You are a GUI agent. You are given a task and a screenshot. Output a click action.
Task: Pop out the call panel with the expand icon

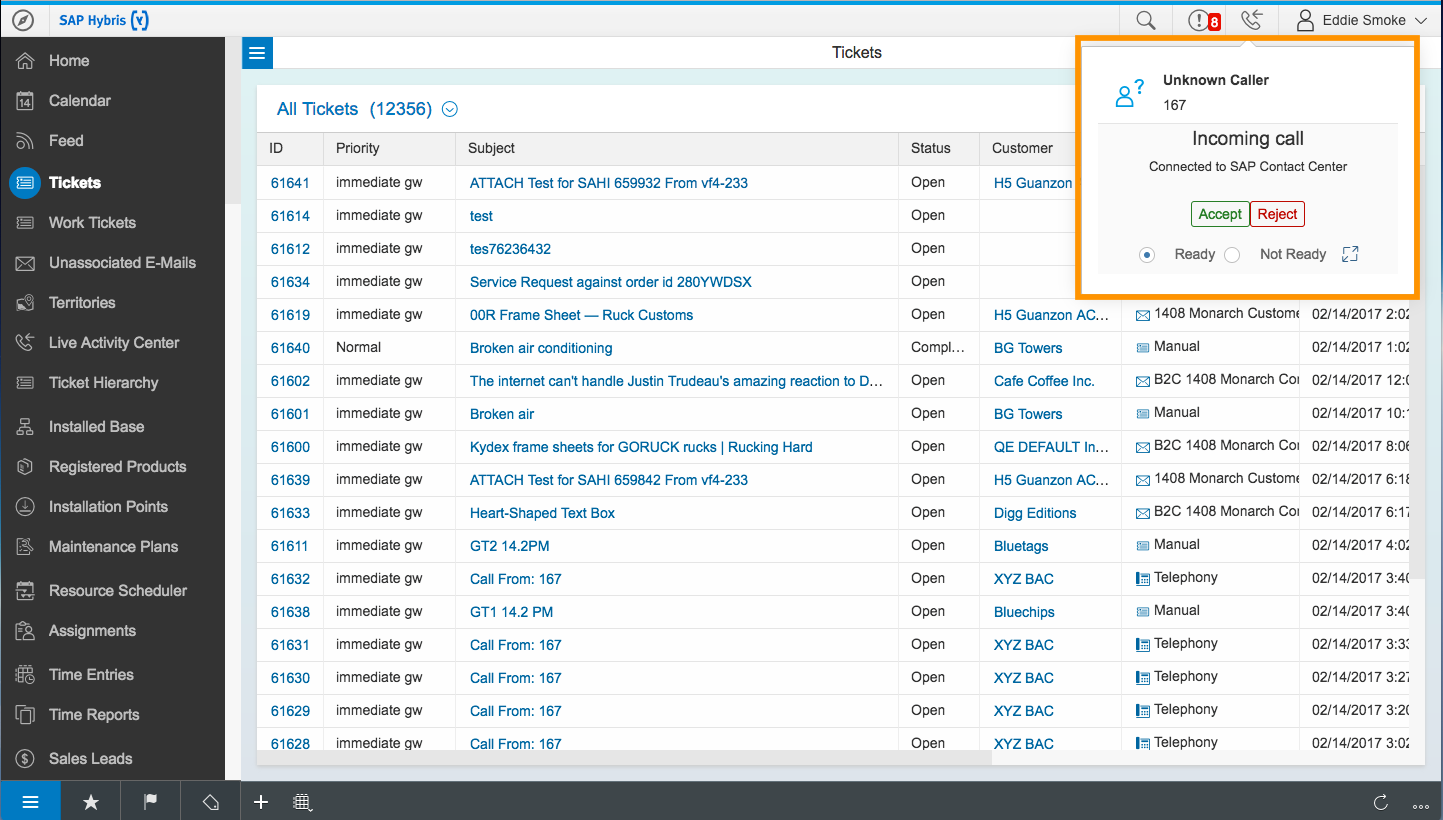(x=1350, y=254)
